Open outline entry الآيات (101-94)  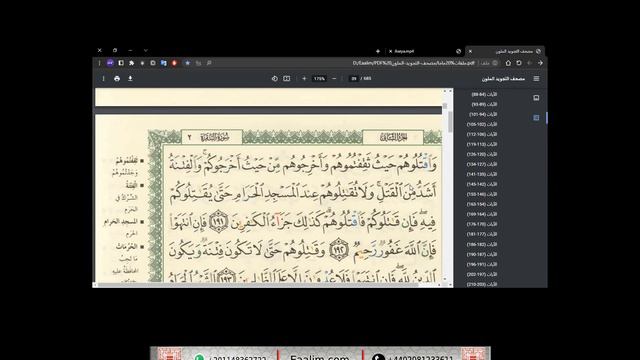tap(483, 114)
